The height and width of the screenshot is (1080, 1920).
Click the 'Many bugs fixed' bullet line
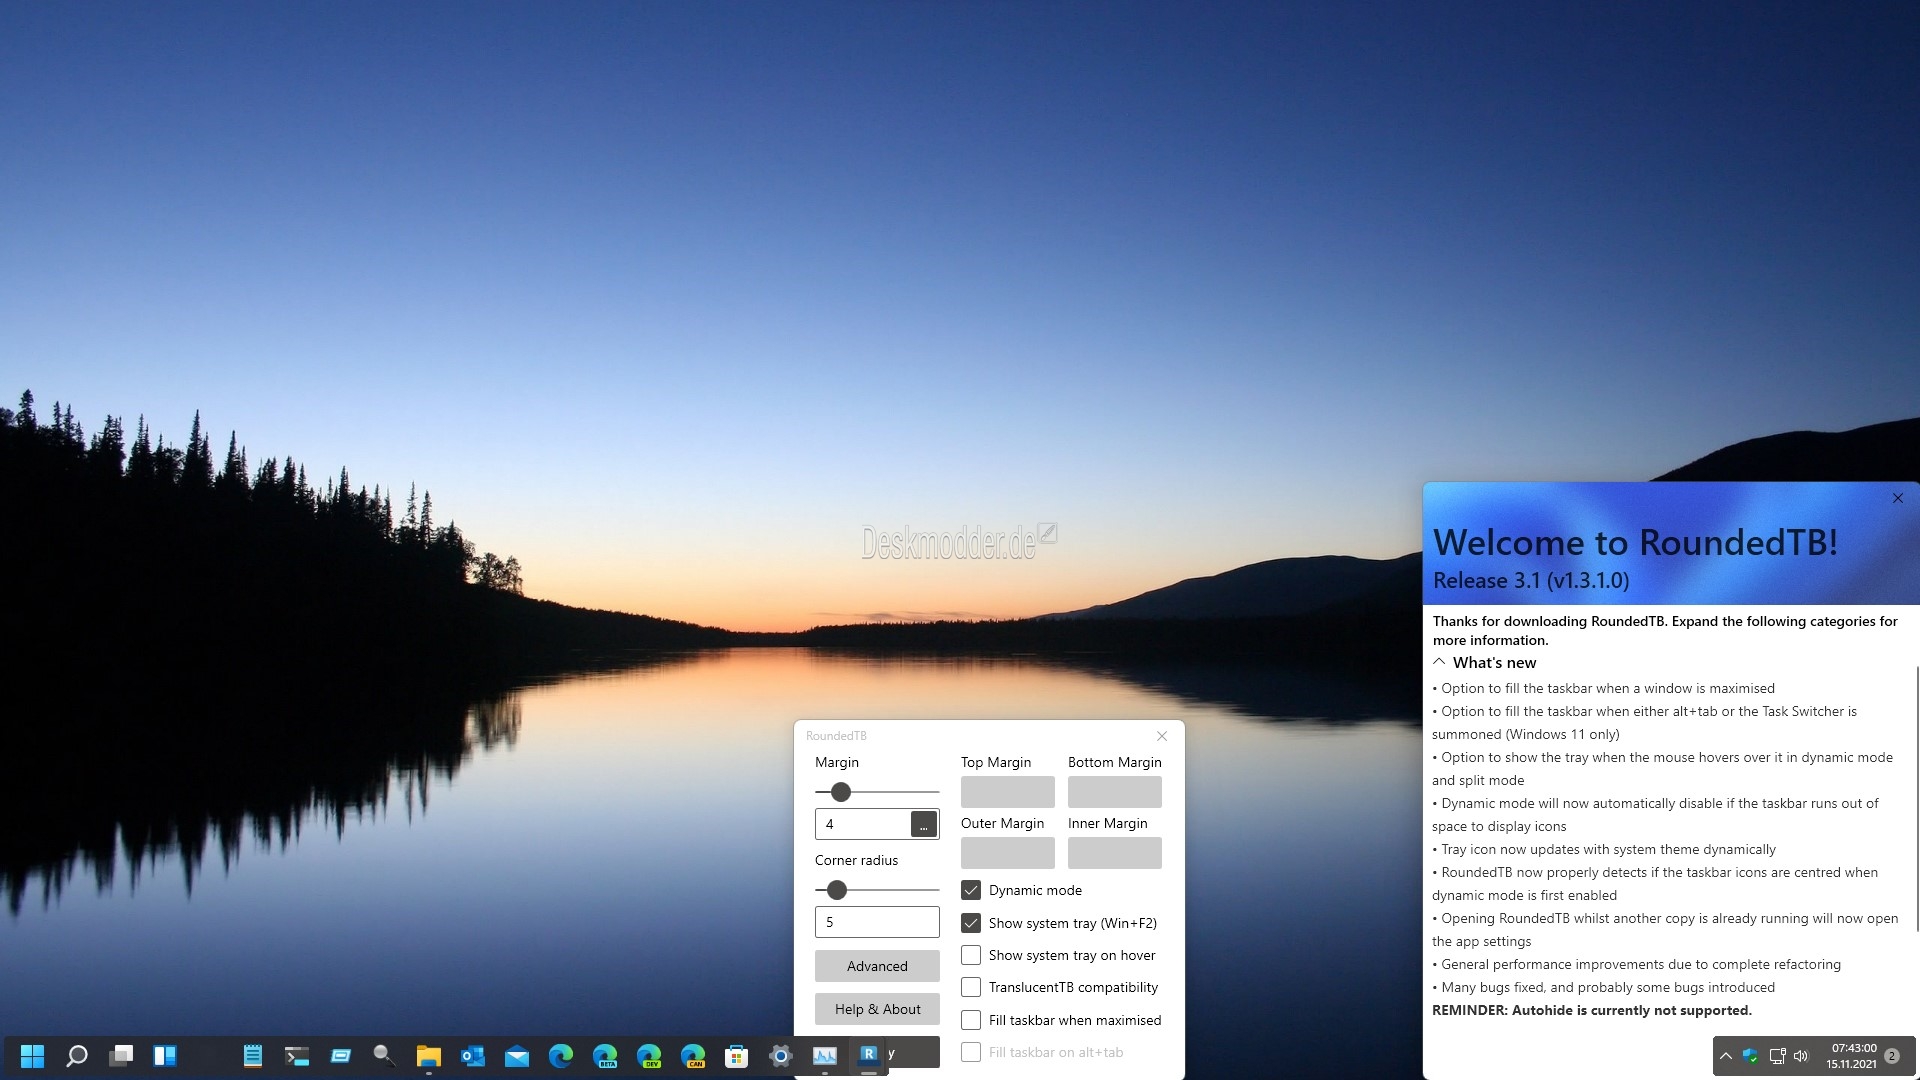coord(1604,987)
